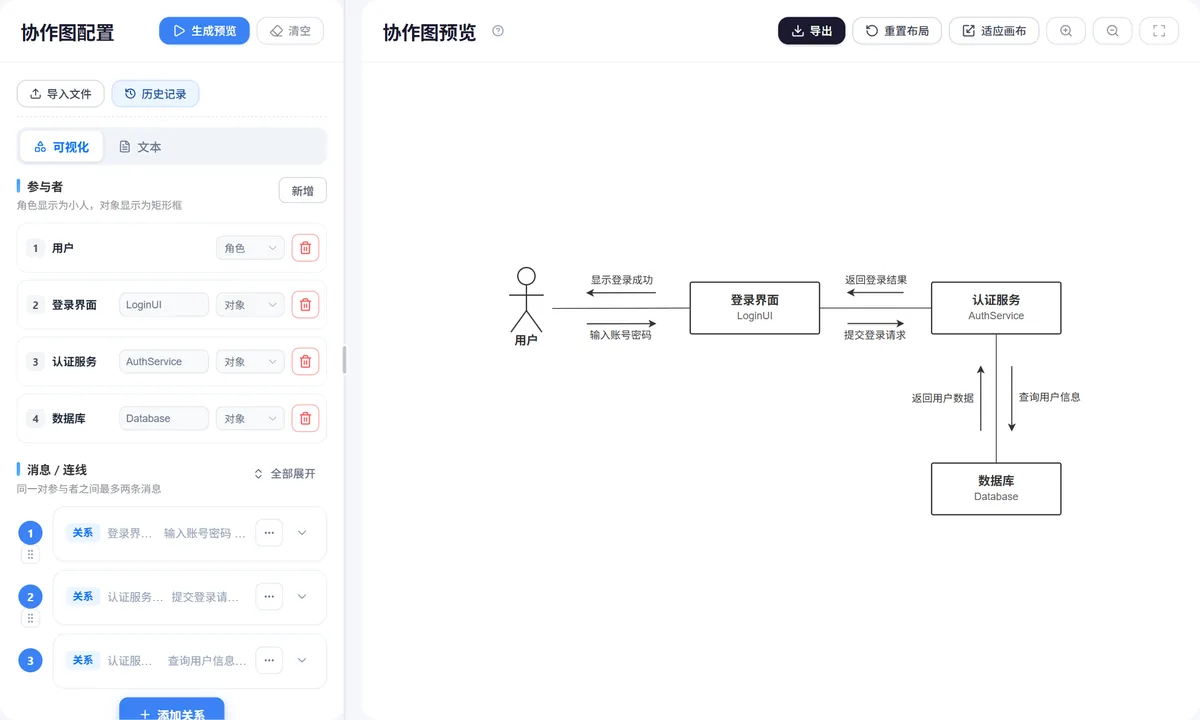Image resolution: width=1200 pixels, height=720 pixels.
Task: Click the 查询用户信息 message label in diagram
Action: [x=1050, y=397]
